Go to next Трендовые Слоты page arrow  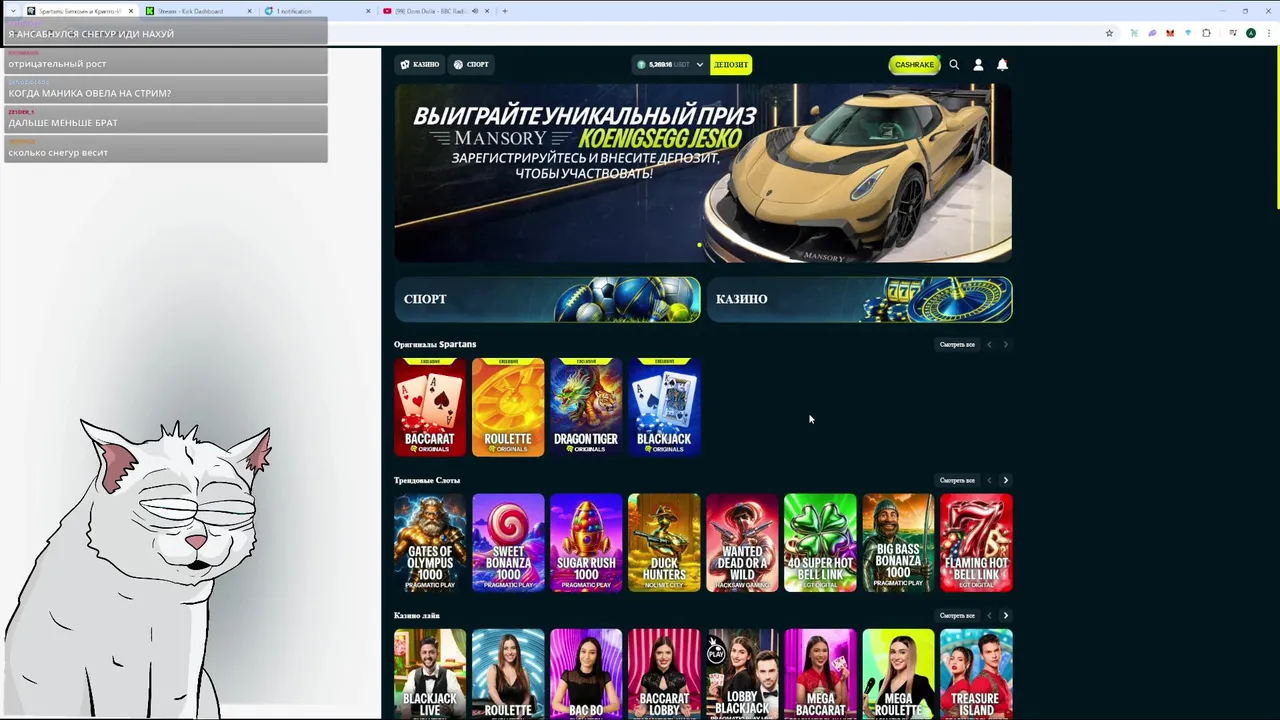1005,480
